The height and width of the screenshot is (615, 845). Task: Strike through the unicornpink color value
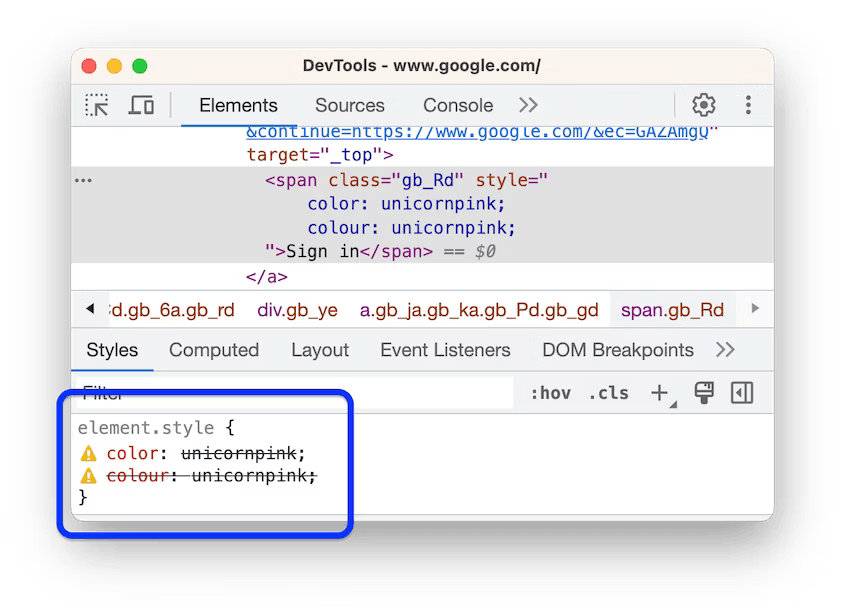tap(240, 453)
